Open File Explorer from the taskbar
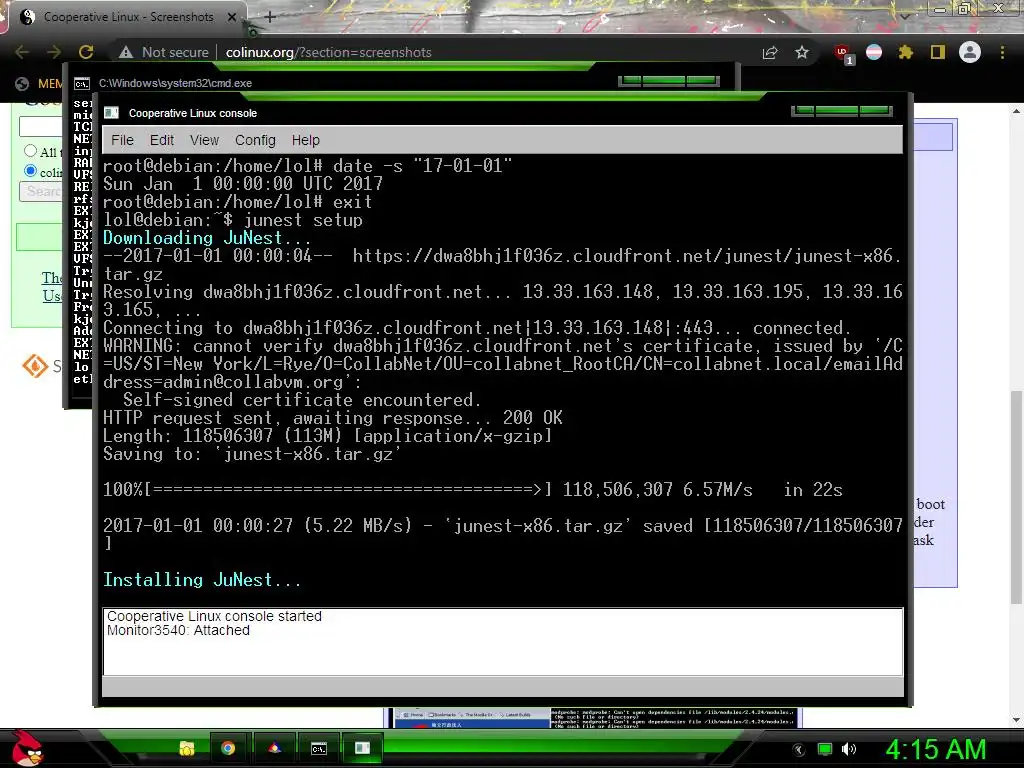1024x768 pixels. pyautogui.click(x=187, y=748)
